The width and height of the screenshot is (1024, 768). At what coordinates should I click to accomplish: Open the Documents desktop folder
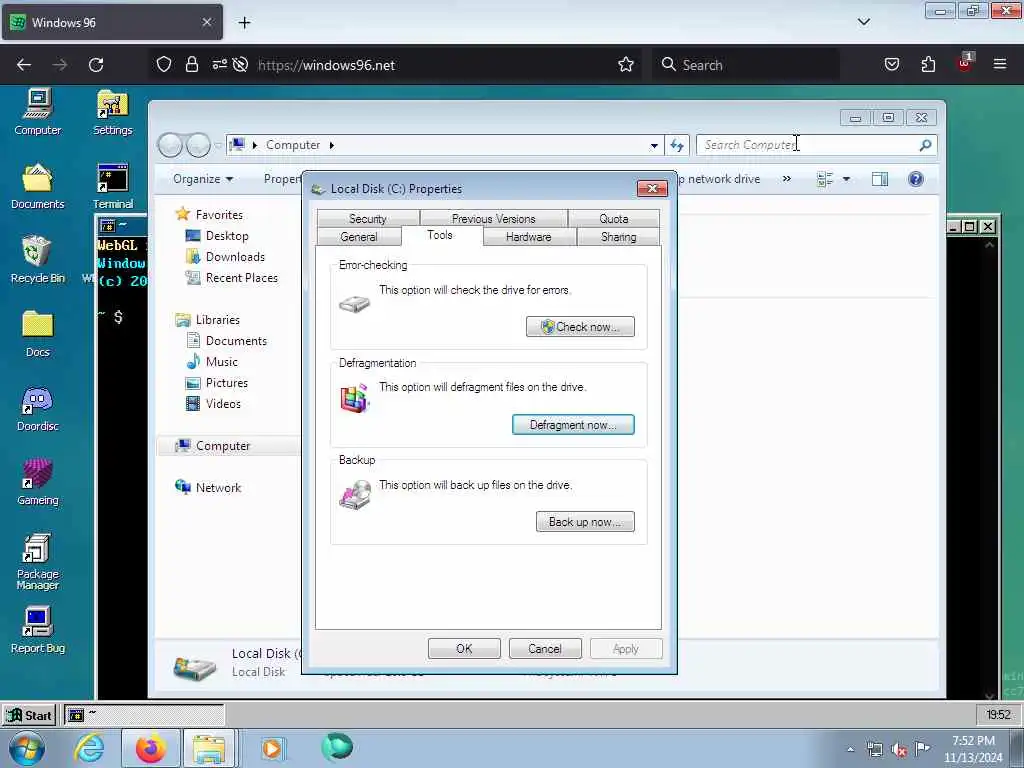[x=38, y=186]
